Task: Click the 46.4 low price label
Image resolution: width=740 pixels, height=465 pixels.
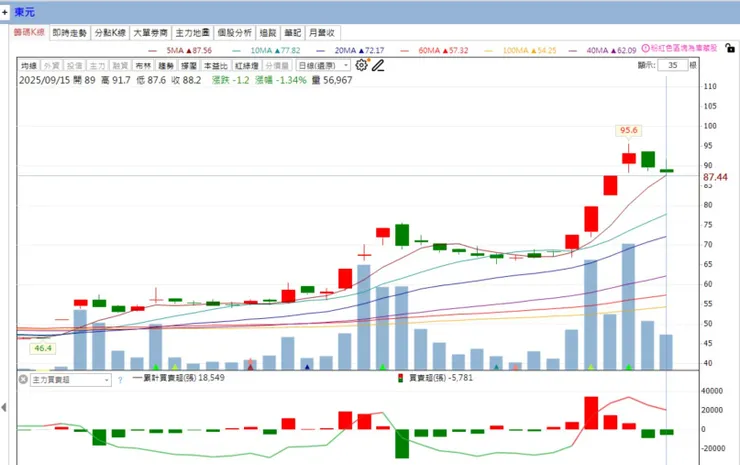Action: [x=42, y=348]
